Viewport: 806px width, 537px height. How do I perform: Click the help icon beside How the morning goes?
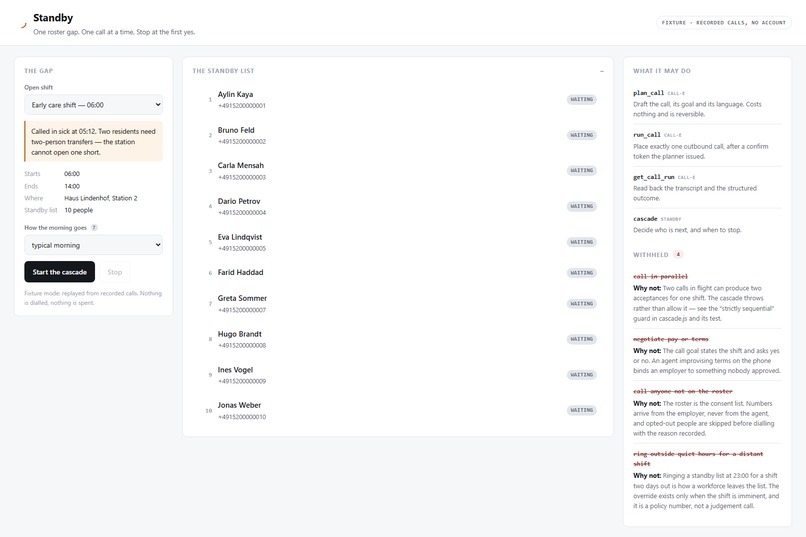(x=94, y=228)
